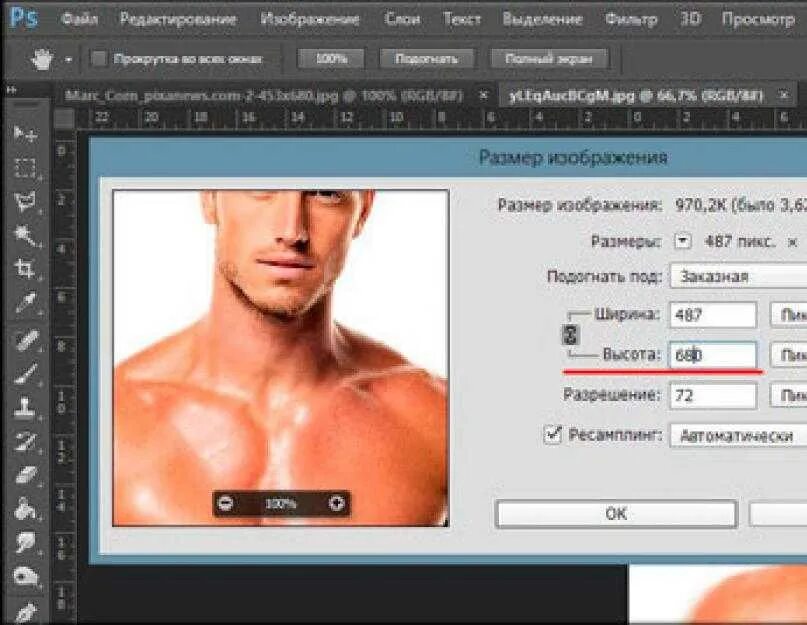Open the Текст menu
The height and width of the screenshot is (625, 807).
(462, 20)
